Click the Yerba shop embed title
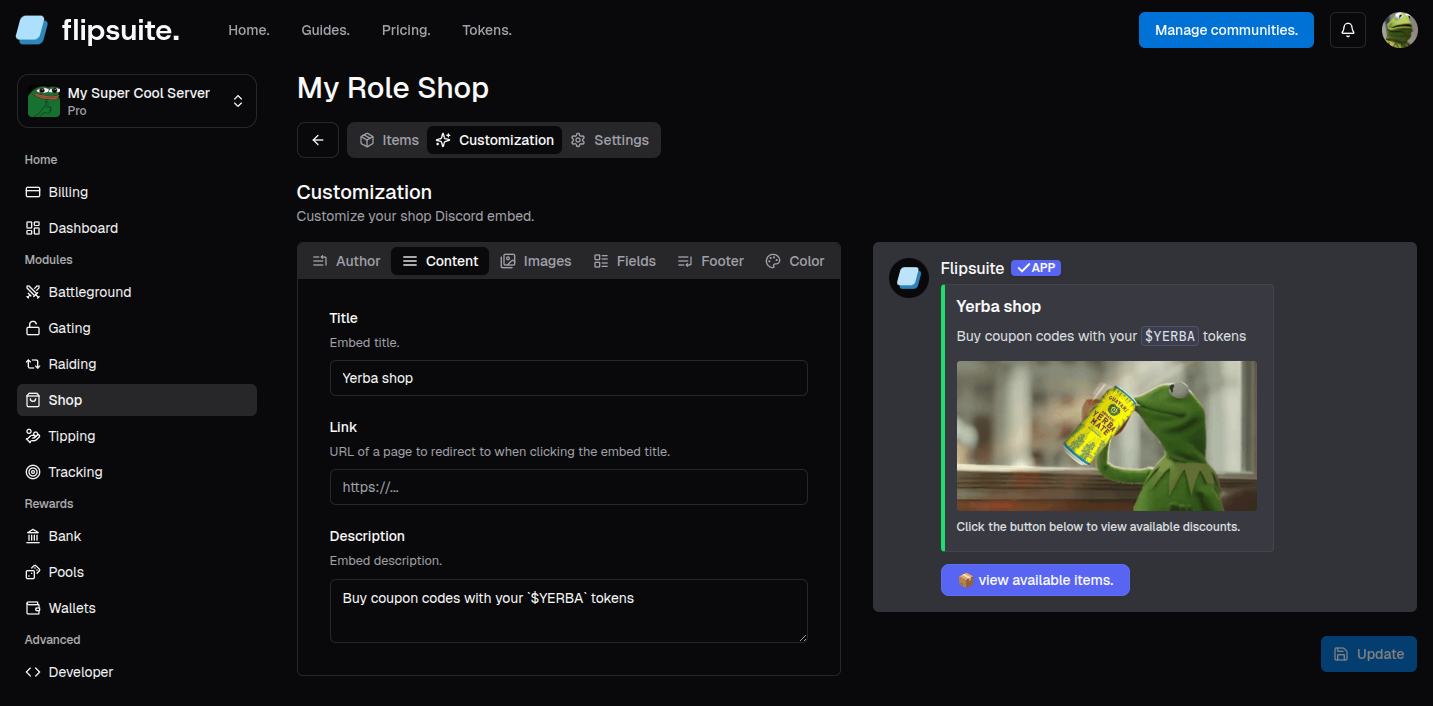 tap(998, 306)
